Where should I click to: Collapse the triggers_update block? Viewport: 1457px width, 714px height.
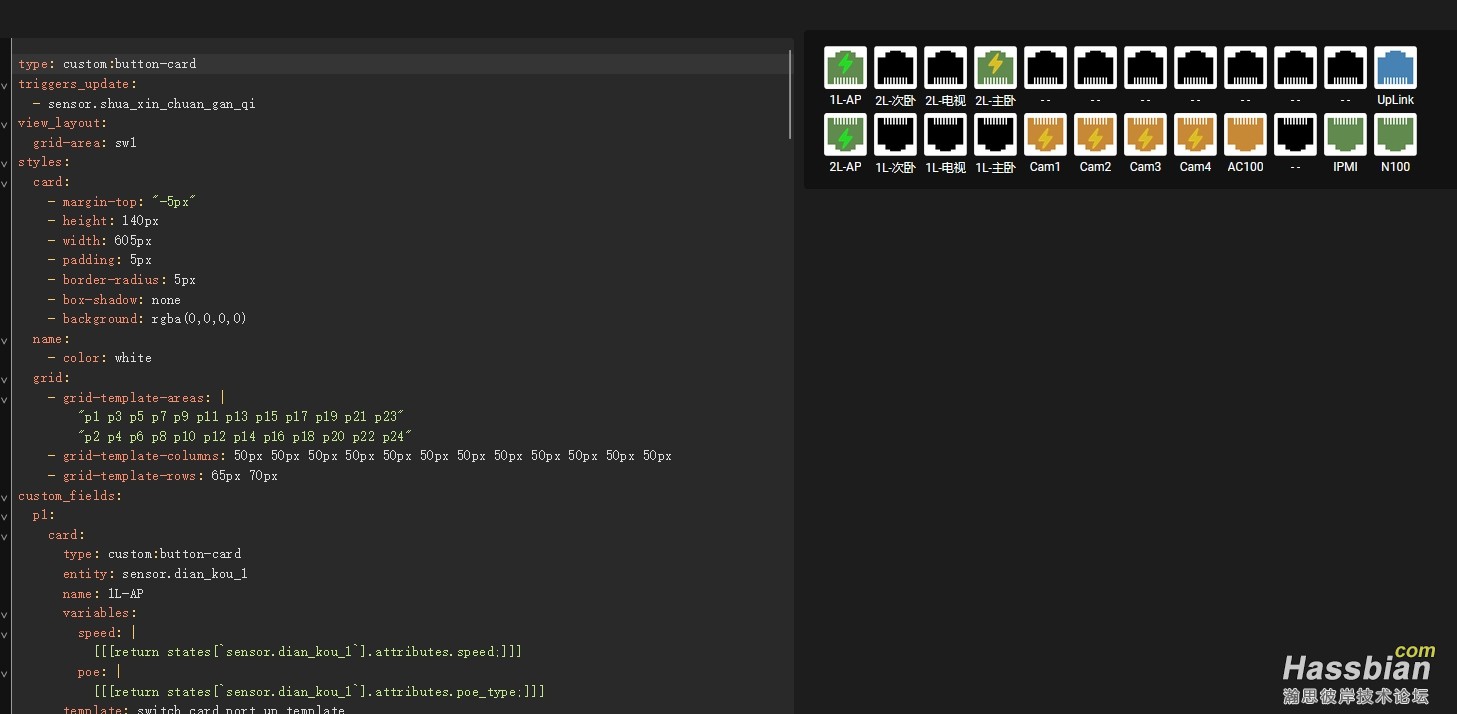tap(5, 85)
